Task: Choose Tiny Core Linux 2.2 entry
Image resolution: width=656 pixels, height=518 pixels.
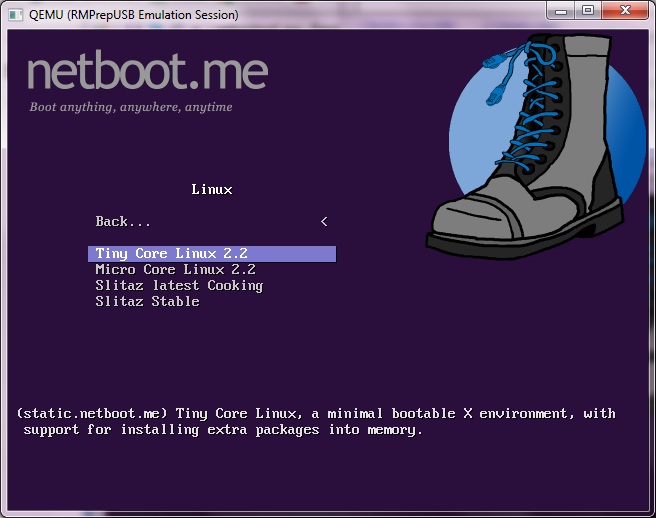Action: pos(212,254)
